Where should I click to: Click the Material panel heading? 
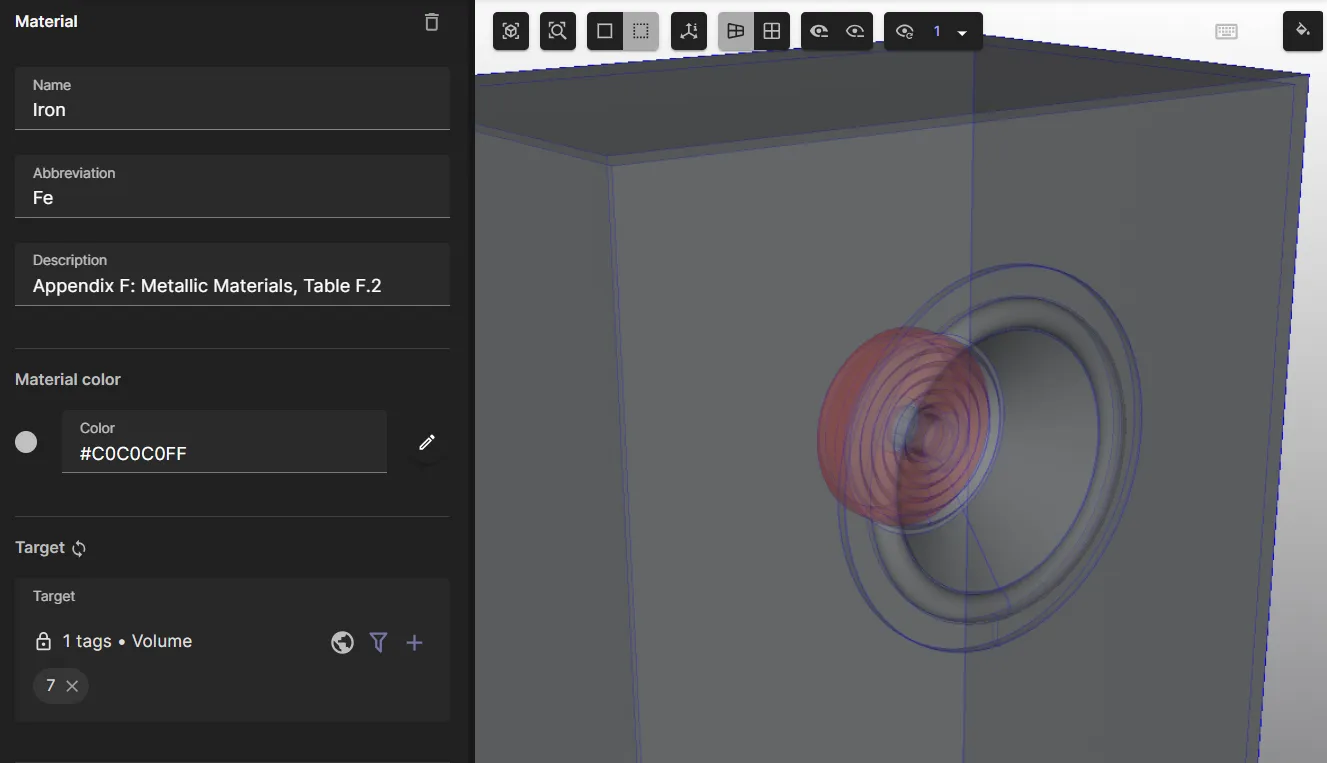[x=46, y=21]
